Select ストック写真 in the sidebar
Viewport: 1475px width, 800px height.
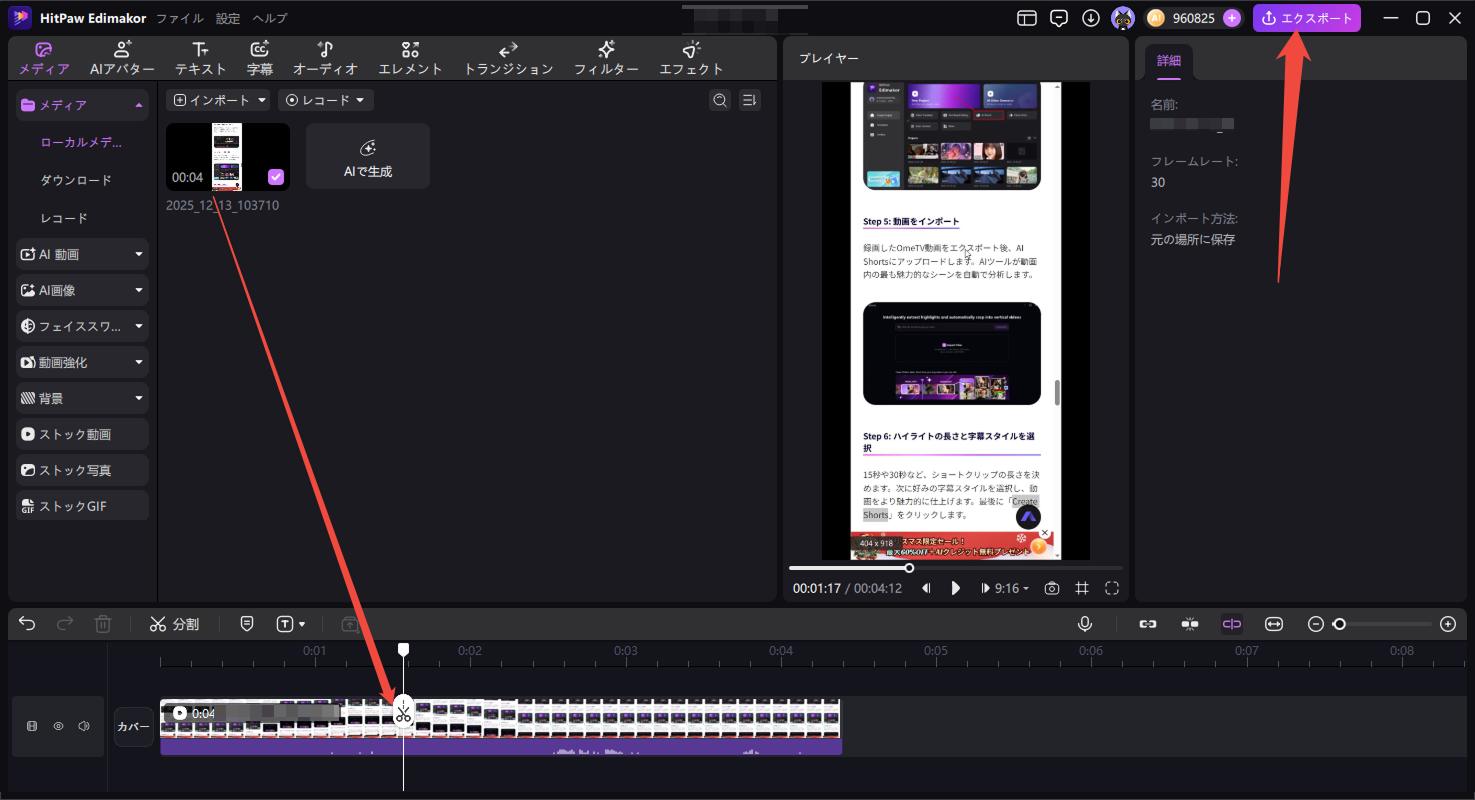pyautogui.click(x=75, y=469)
